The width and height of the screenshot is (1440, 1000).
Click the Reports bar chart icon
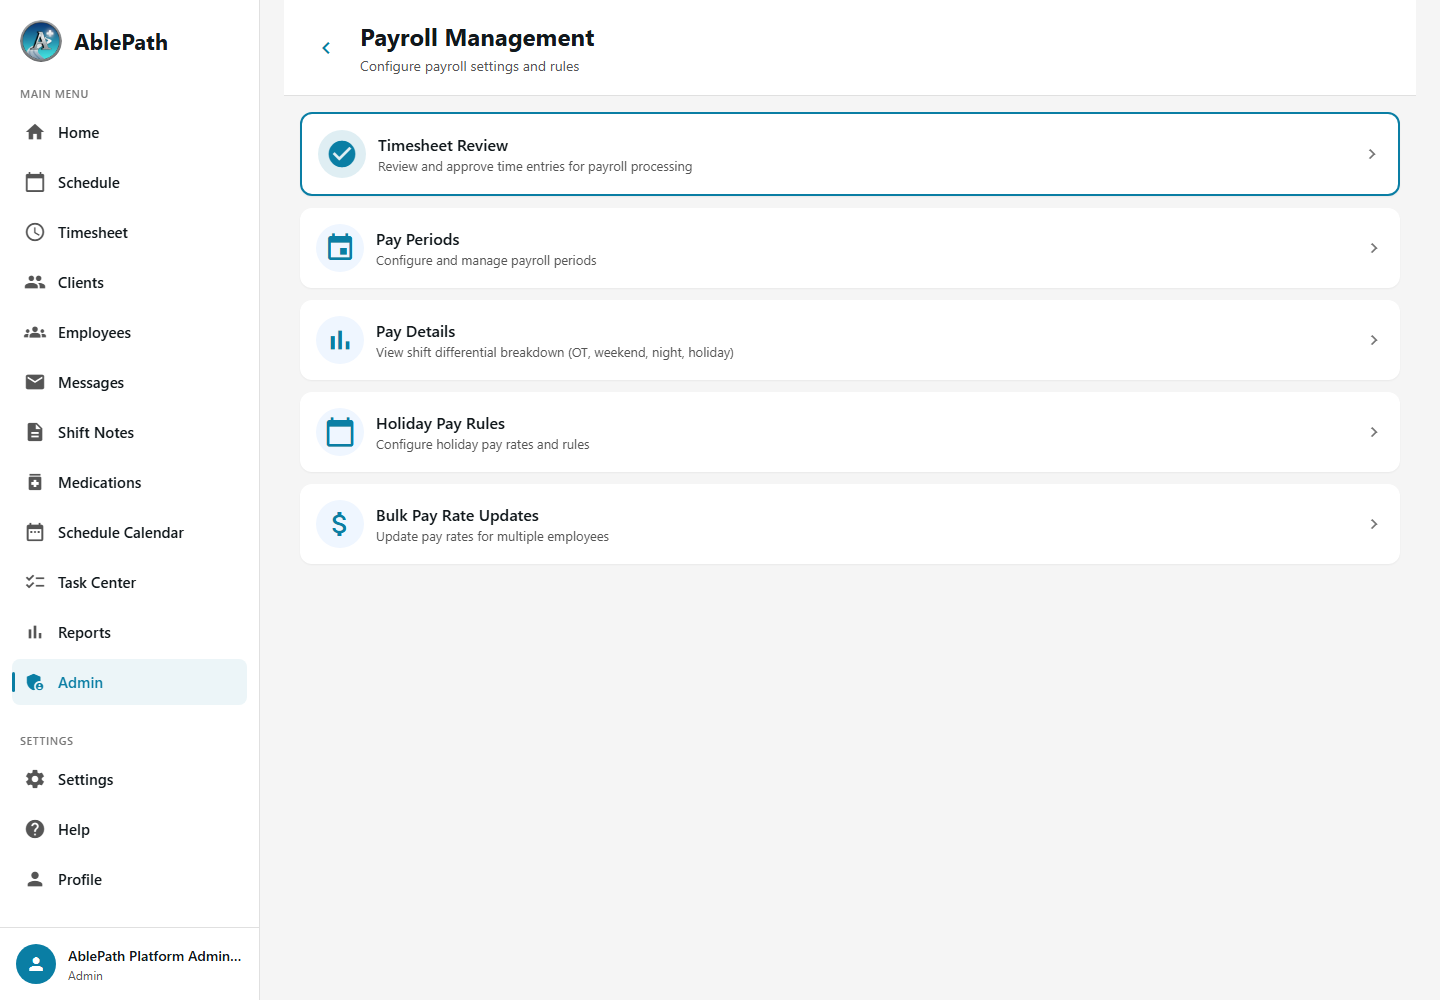tap(35, 632)
